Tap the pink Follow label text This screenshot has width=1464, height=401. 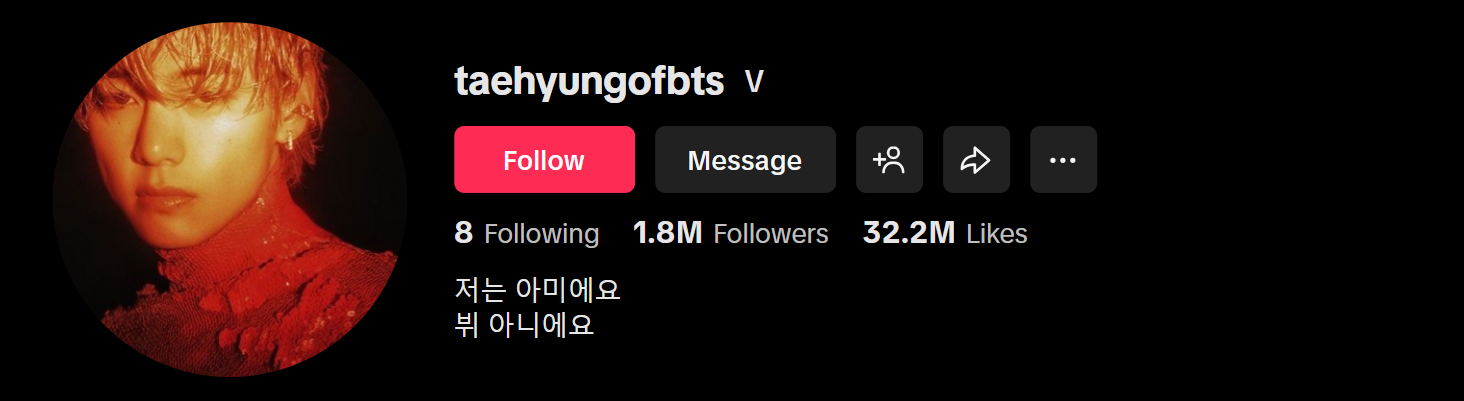pos(544,160)
